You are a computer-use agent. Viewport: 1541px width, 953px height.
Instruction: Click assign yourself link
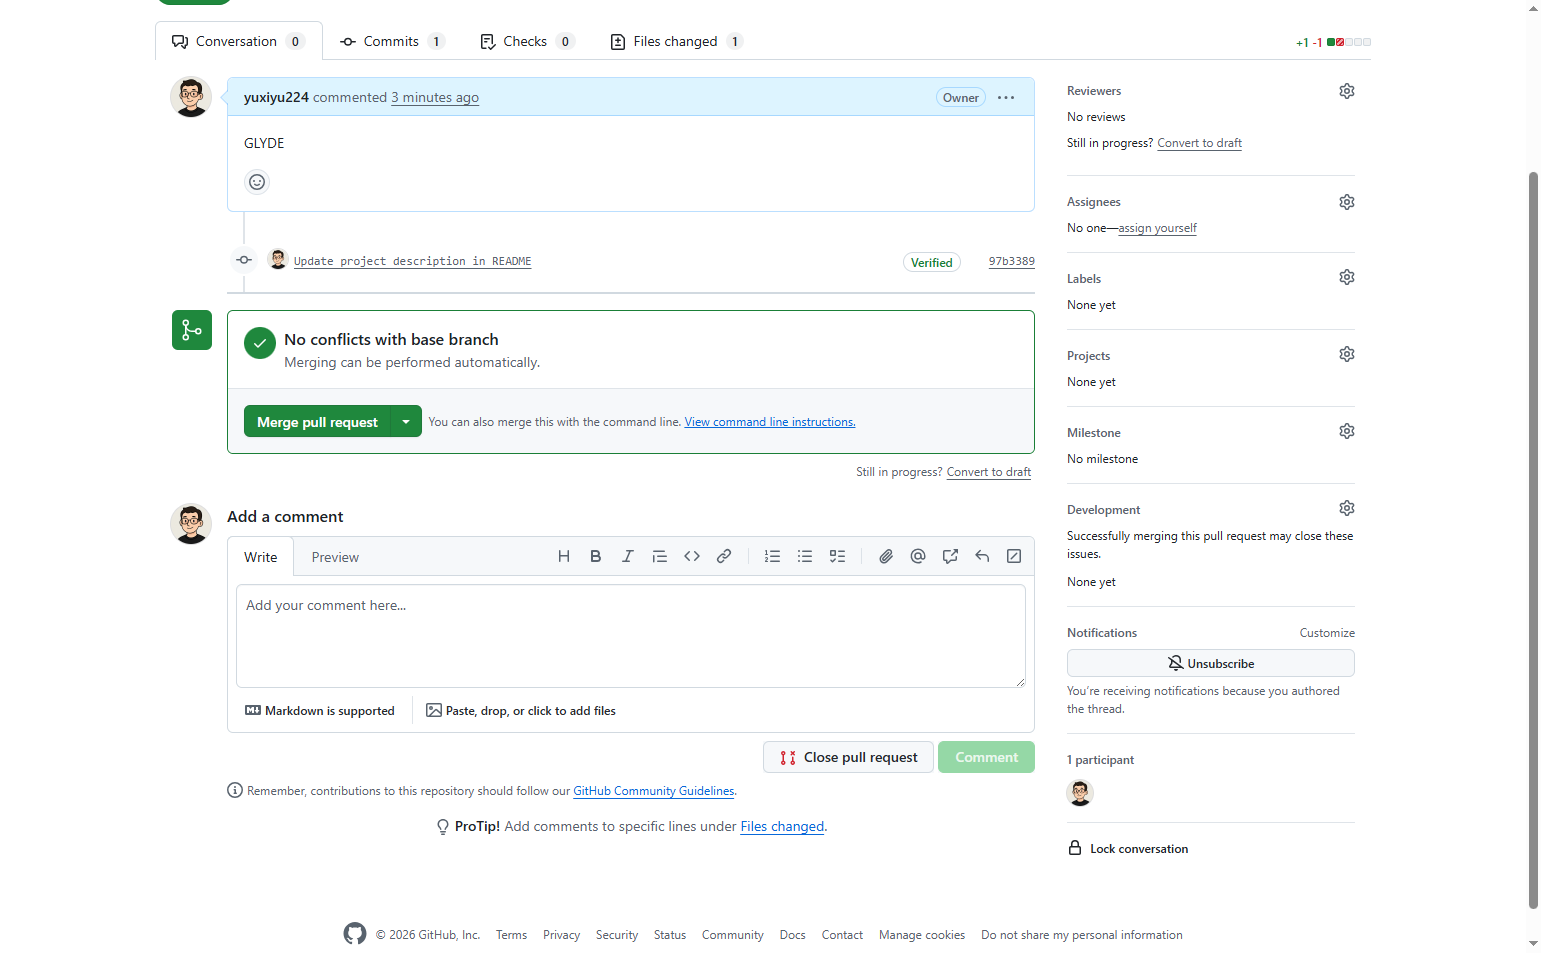[x=1157, y=228]
